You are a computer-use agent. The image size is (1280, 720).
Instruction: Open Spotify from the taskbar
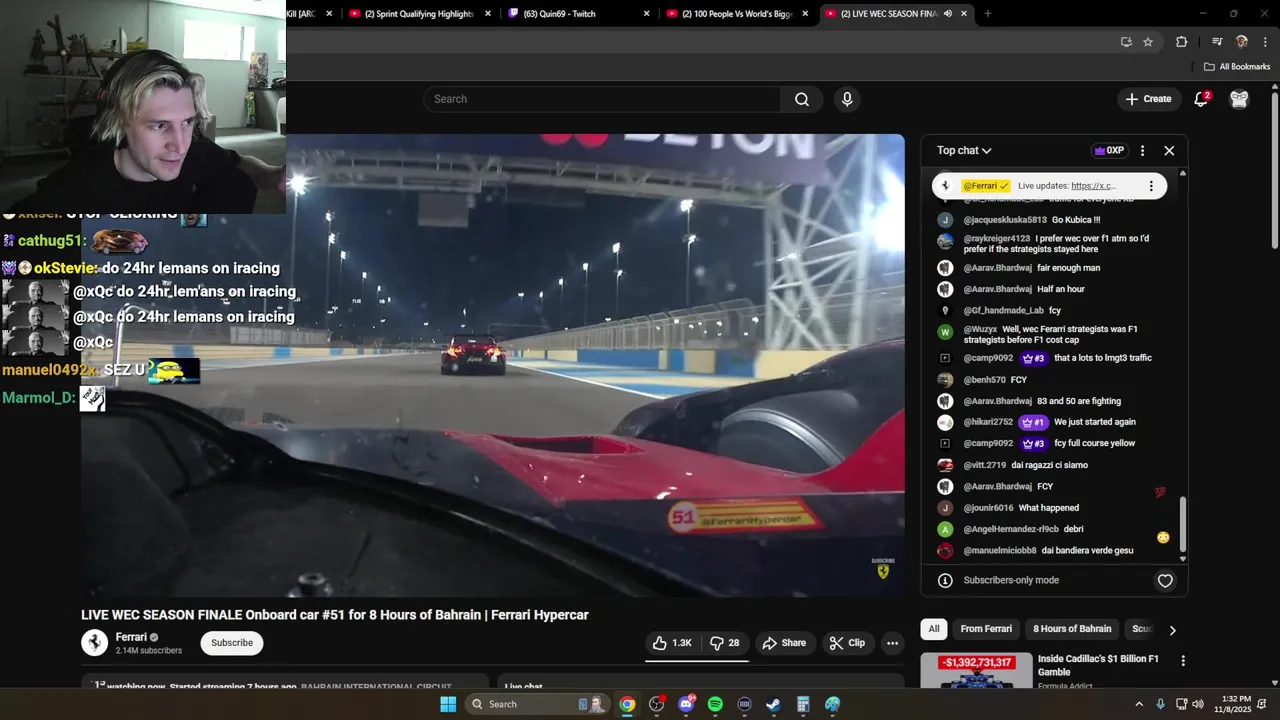click(715, 704)
